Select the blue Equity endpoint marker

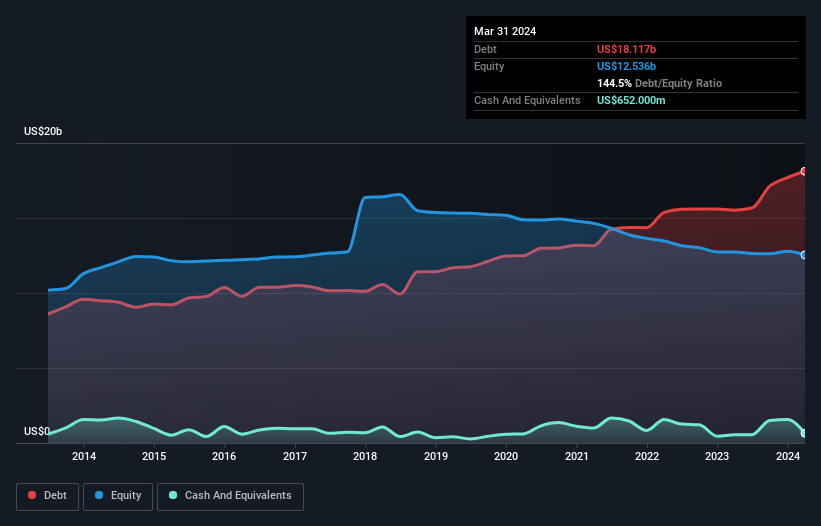tap(804, 255)
